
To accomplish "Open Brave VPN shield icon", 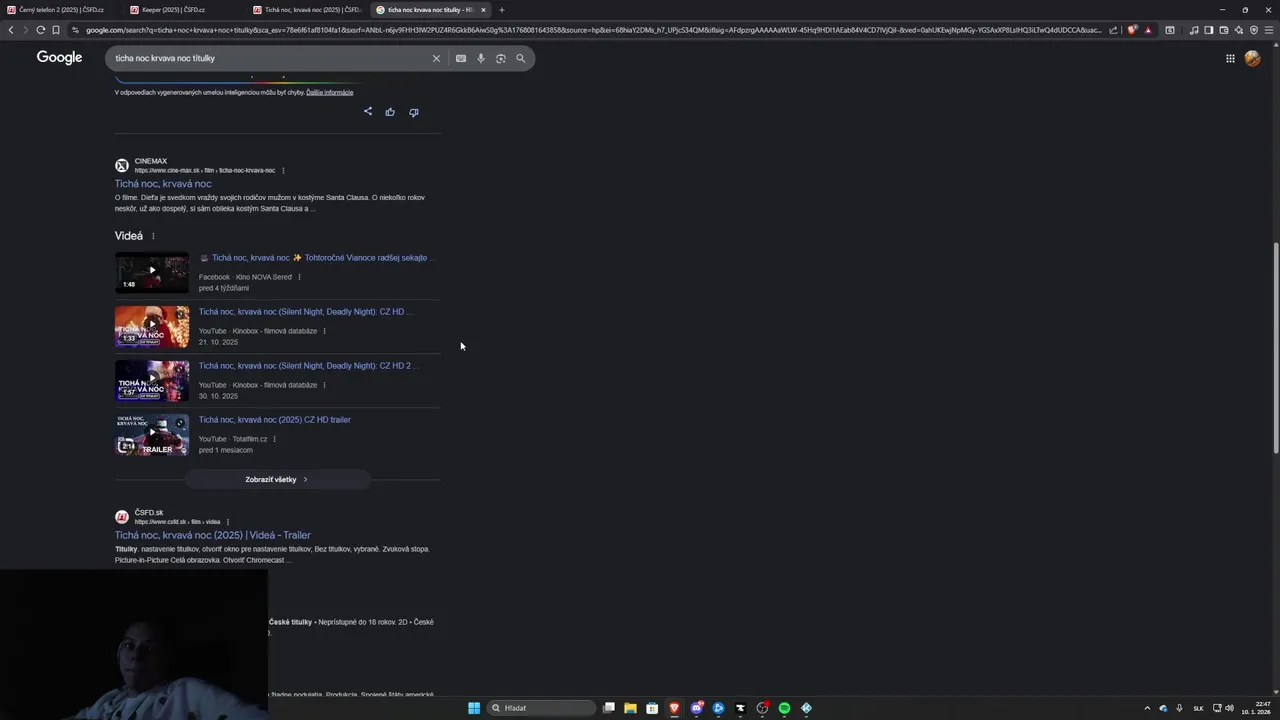I will 1254,30.
